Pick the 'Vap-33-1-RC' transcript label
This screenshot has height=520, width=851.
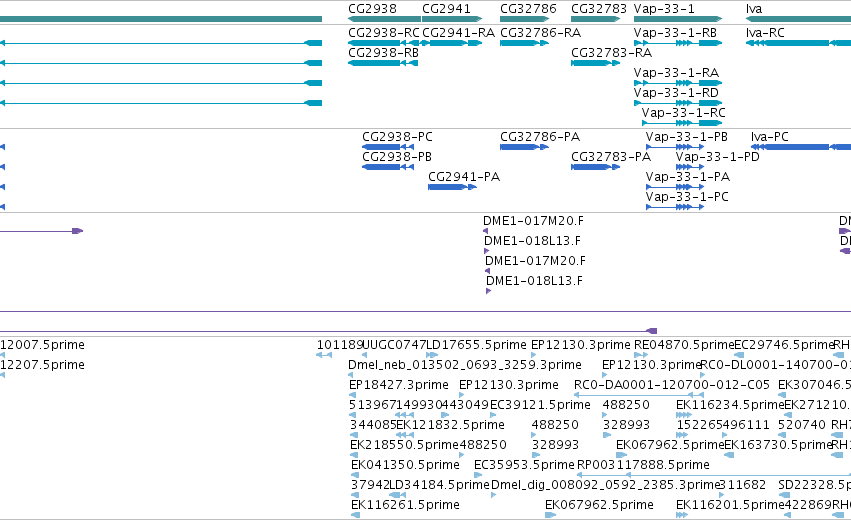[x=683, y=113]
